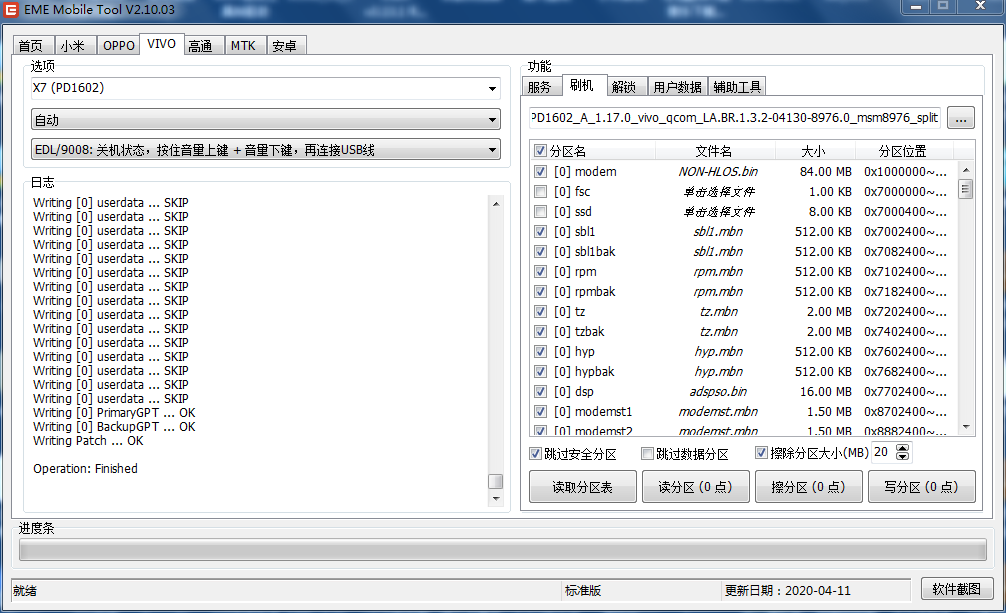Uncheck the hypbak partition checkbox
This screenshot has width=1006, height=613.
[x=540, y=371]
